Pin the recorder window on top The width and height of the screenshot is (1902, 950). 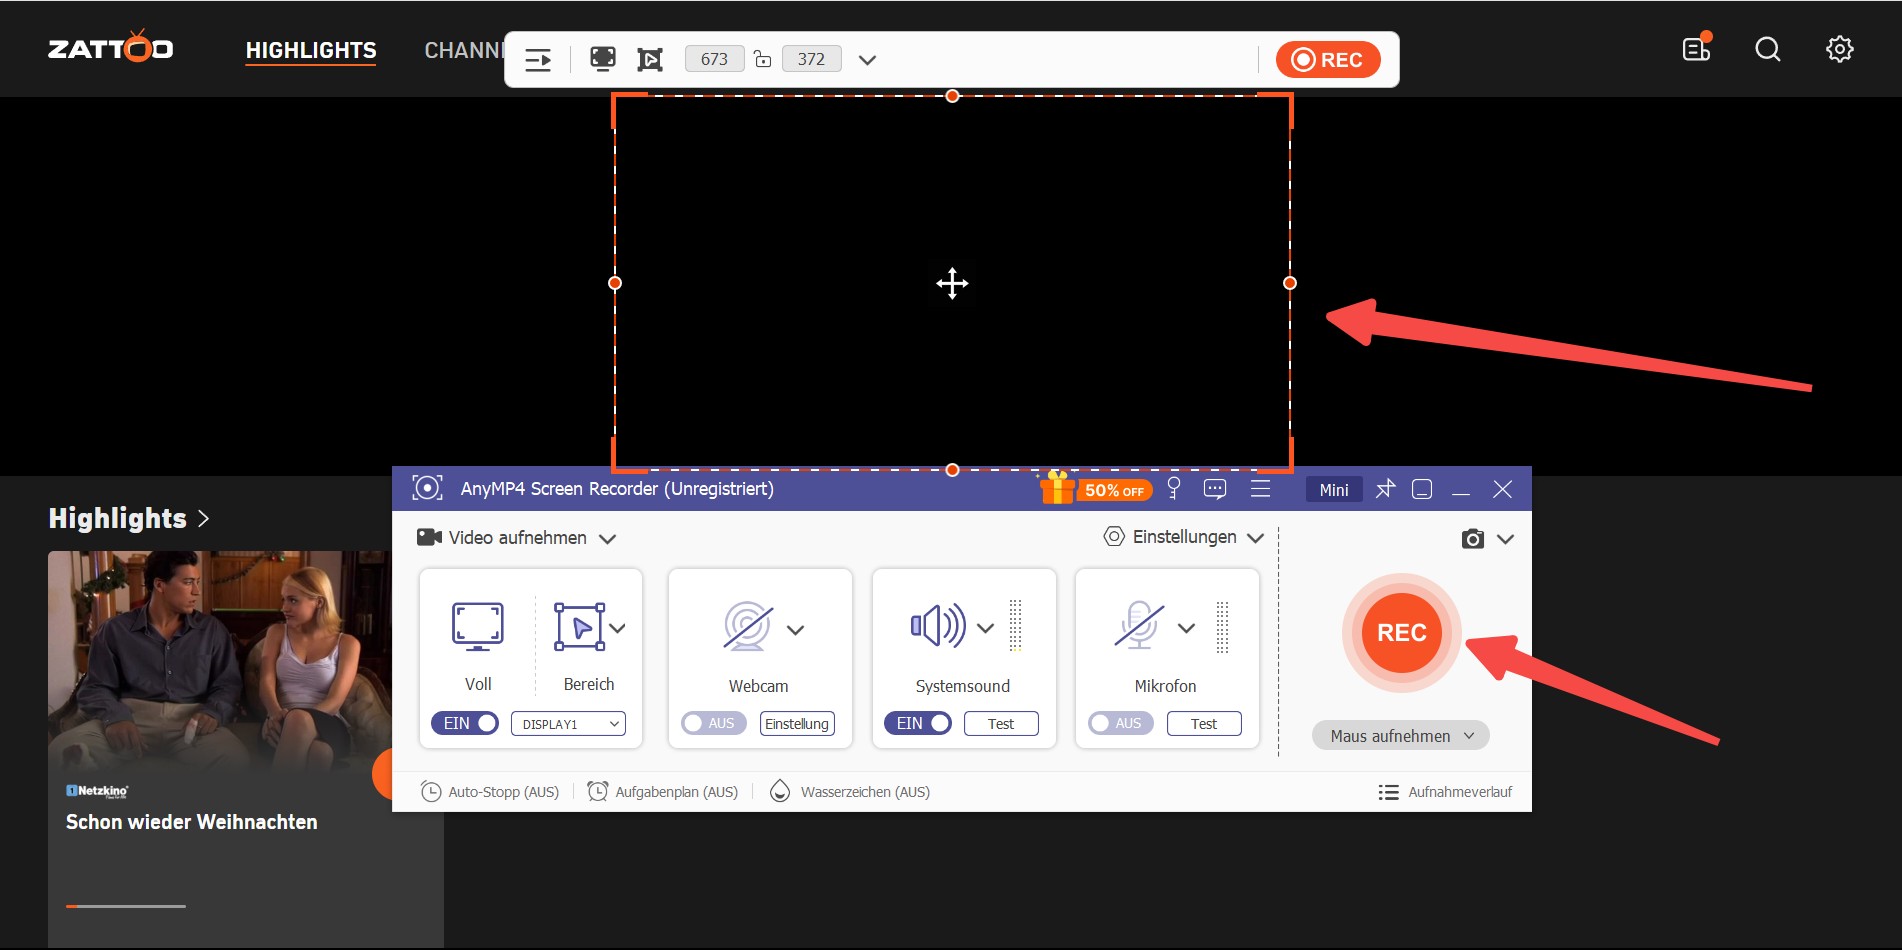coord(1385,488)
